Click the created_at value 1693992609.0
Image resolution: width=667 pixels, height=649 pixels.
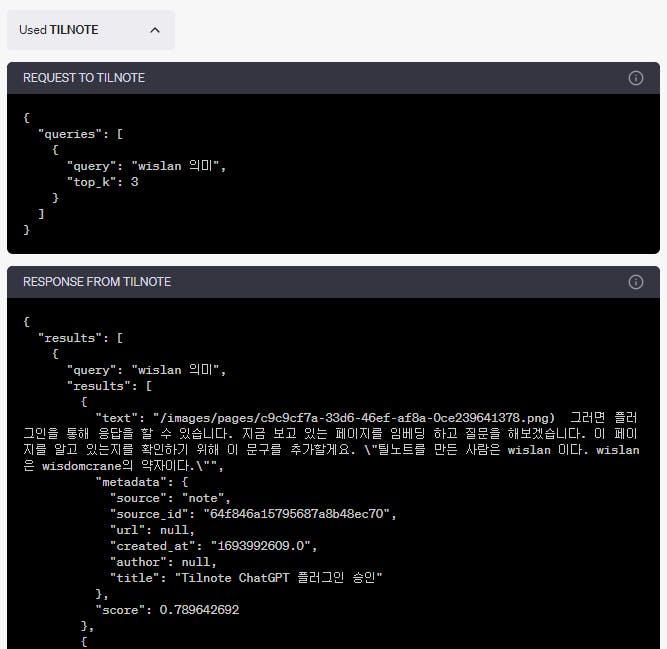(261, 546)
